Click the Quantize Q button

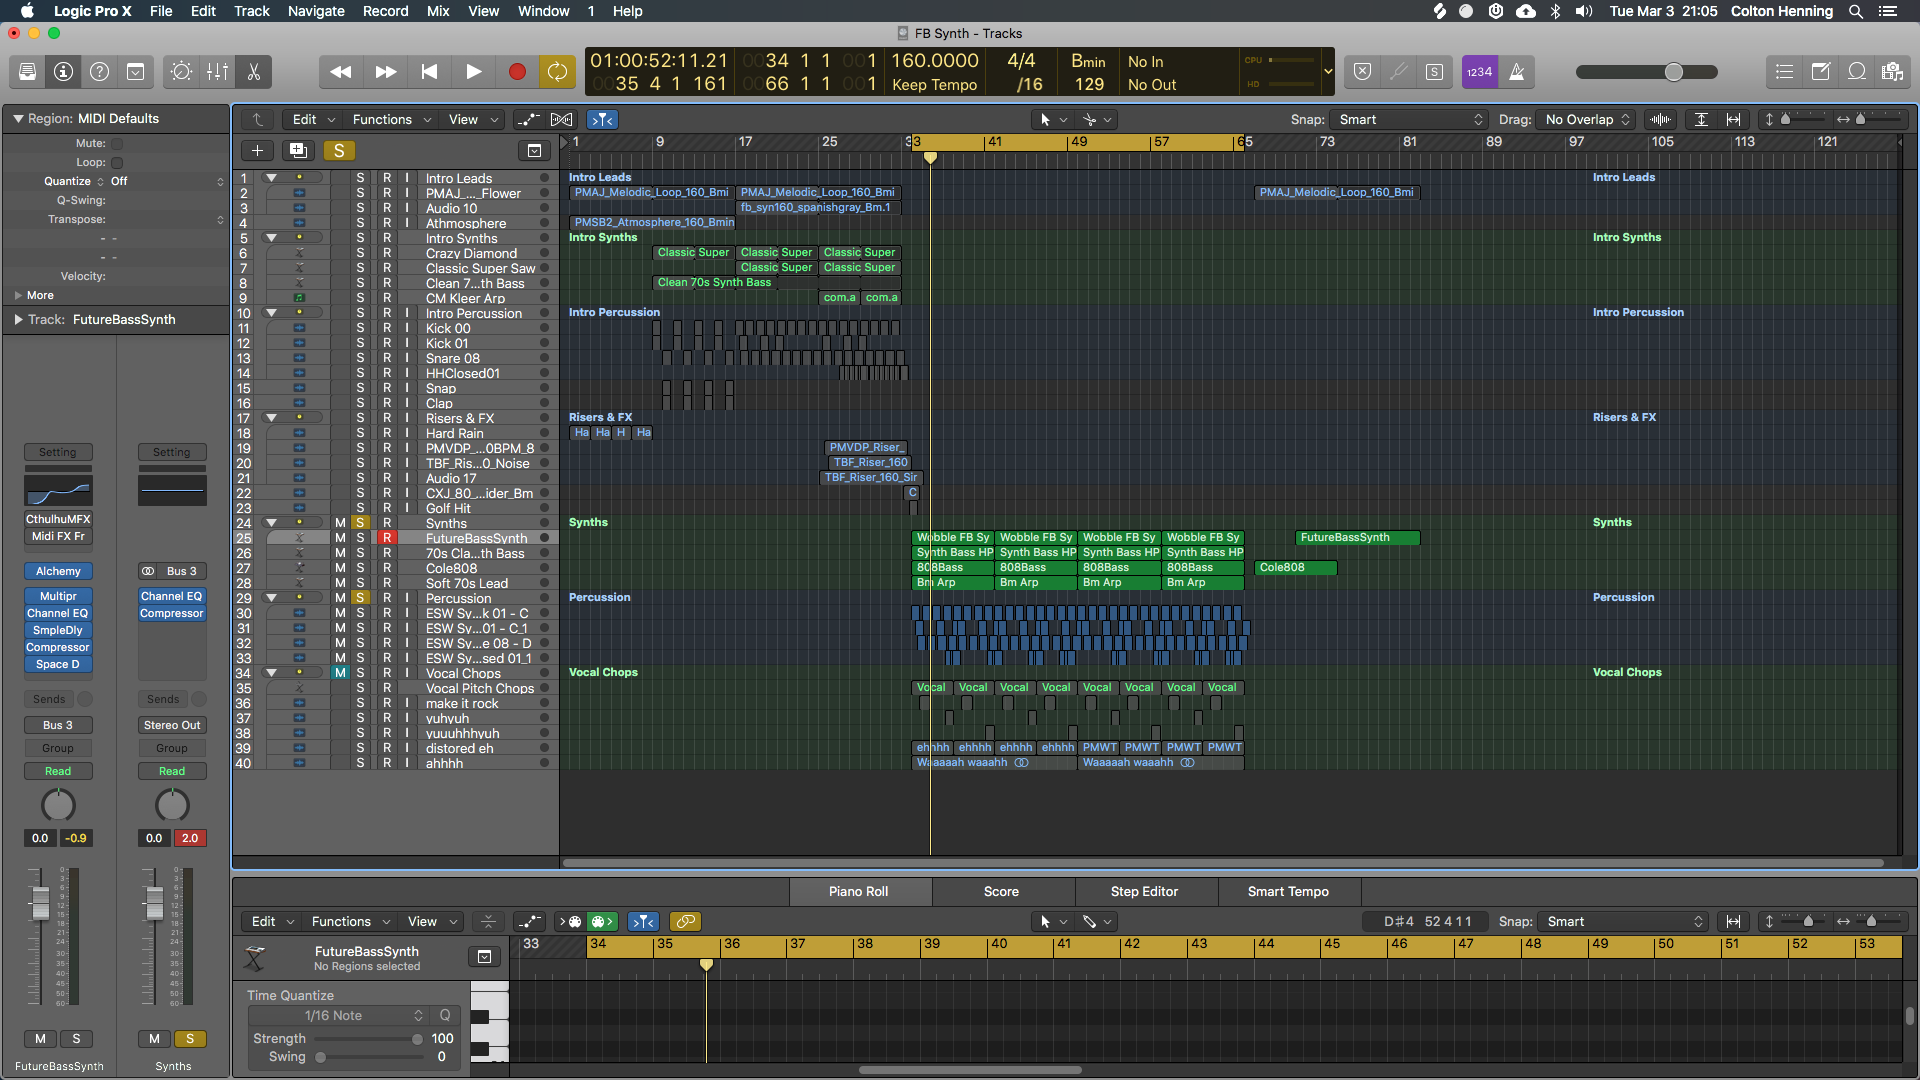pyautogui.click(x=445, y=1016)
